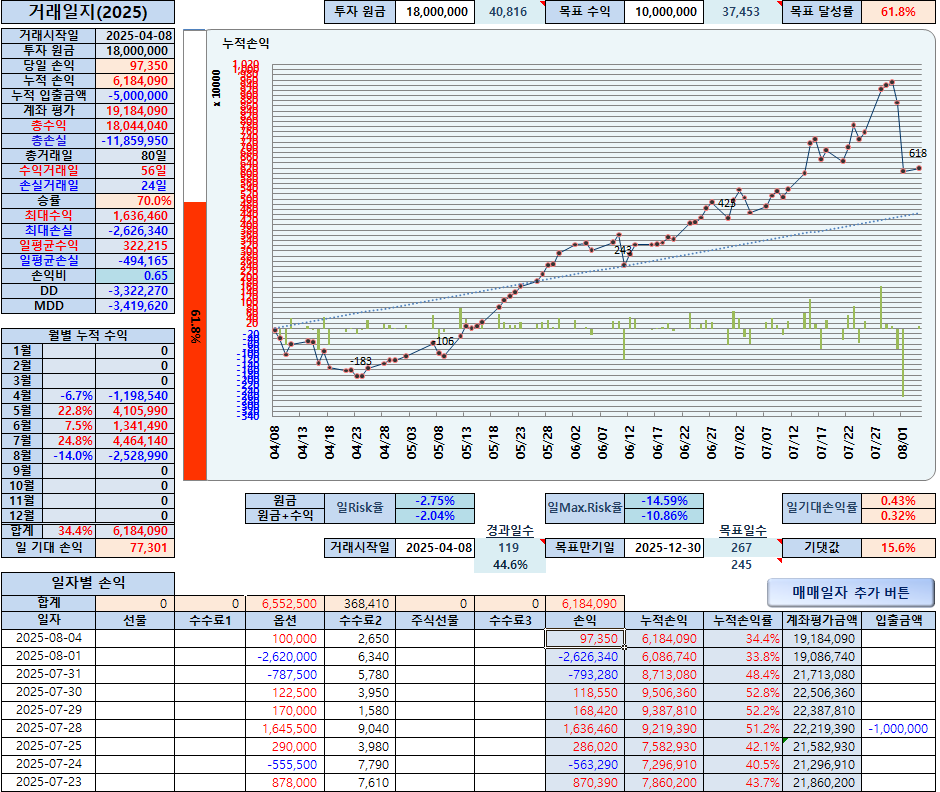This screenshot has width=940, height=792.
Task: Click the DD value -3,322,270
Action: click(135, 291)
